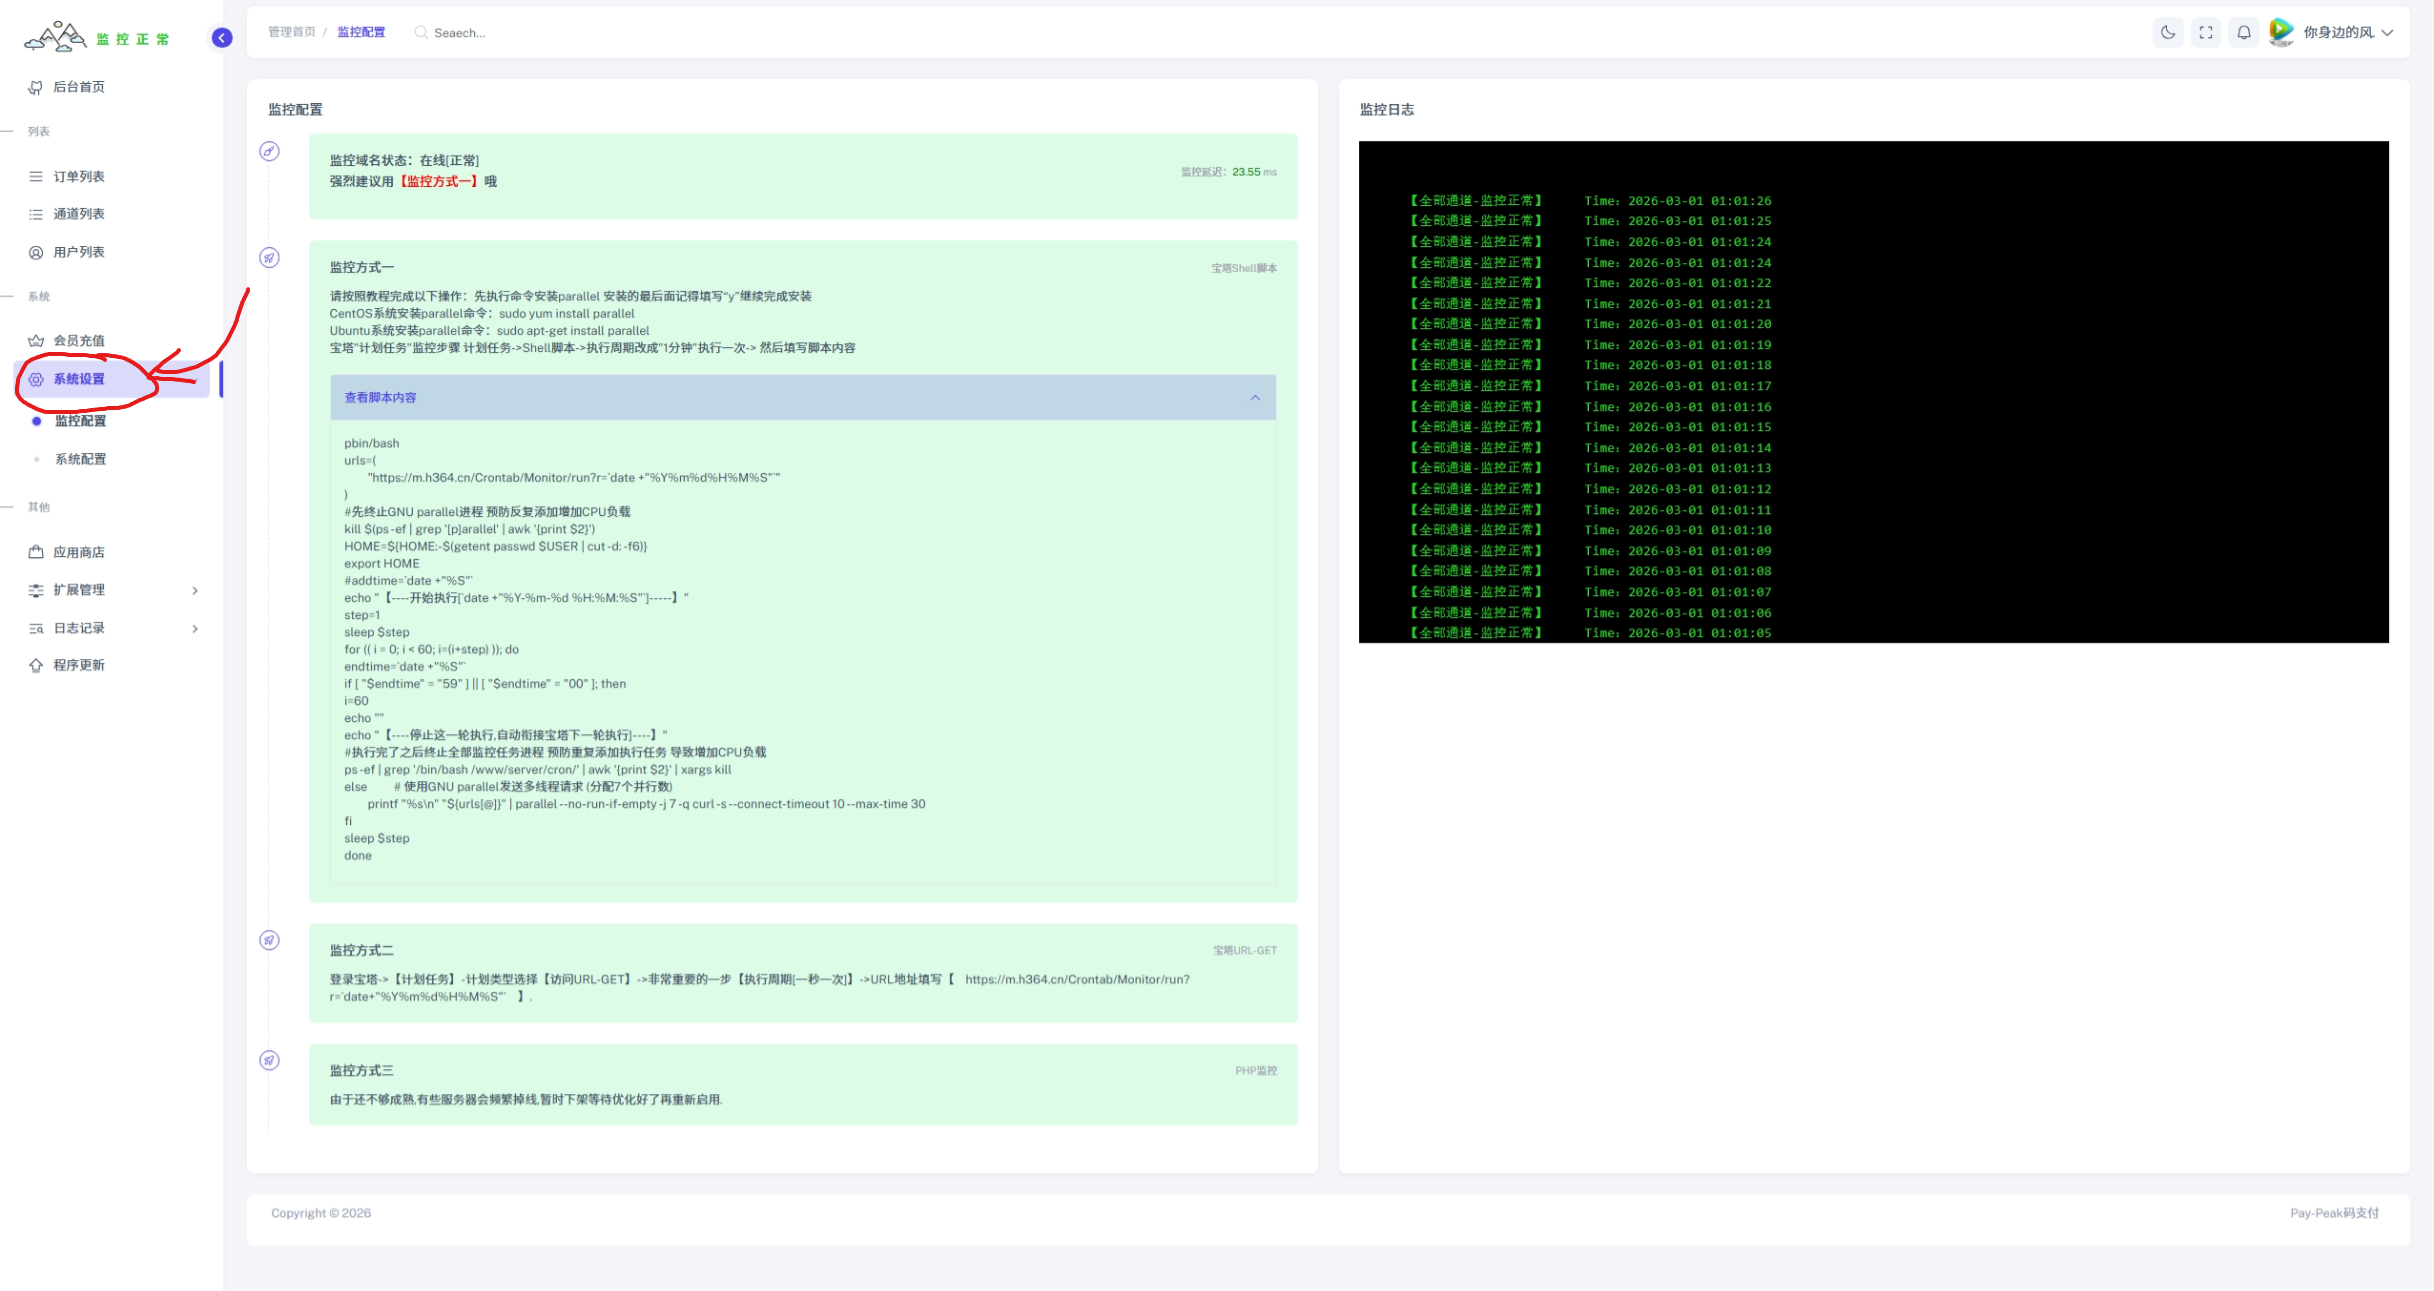The height and width of the screenshot is (1291, 2434).
Task: Click the search input field
Action: 459,33
